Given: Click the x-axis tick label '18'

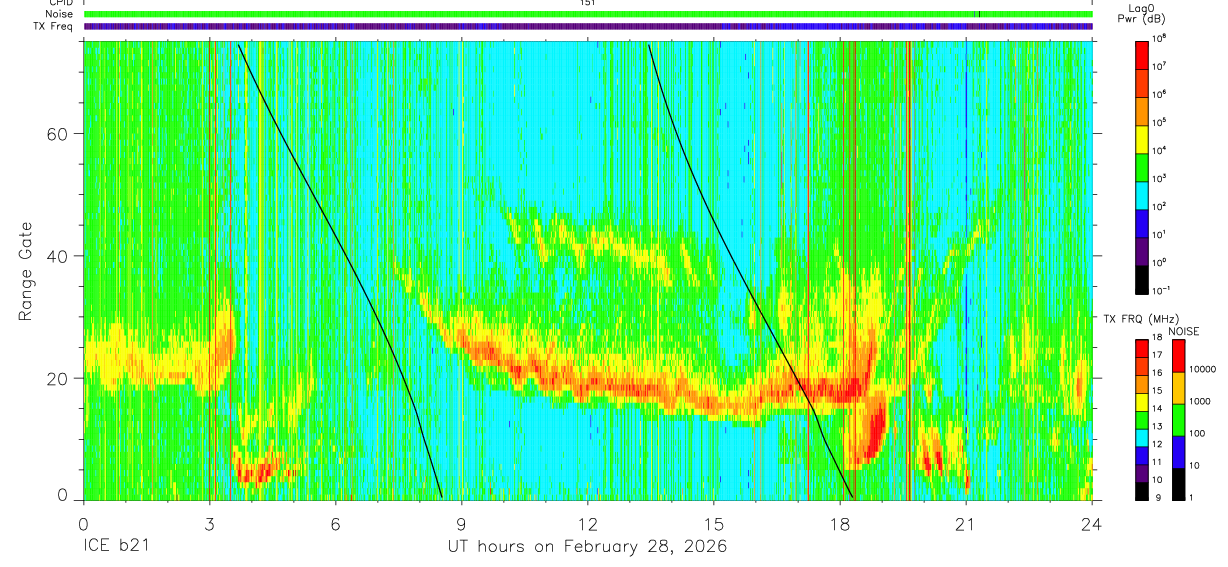Looking at the screenshot, I should click(x=840, y=524).
